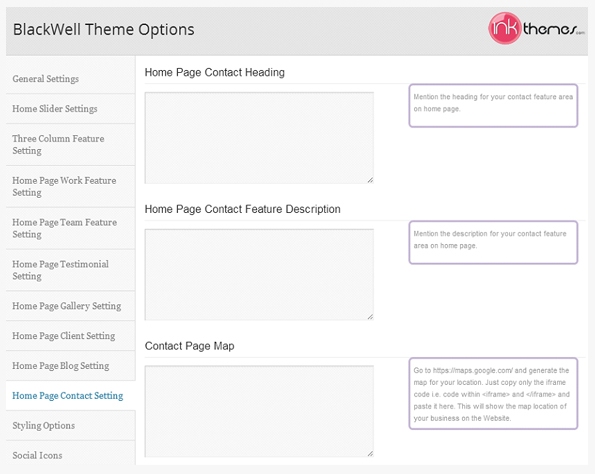Select Three Column Feature Setting
This screenshot has width=595, height=474.
[x=58, y=145]
